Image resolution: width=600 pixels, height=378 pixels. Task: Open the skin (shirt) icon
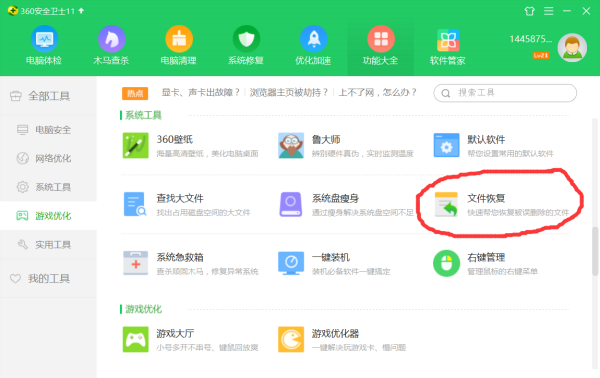530,11
